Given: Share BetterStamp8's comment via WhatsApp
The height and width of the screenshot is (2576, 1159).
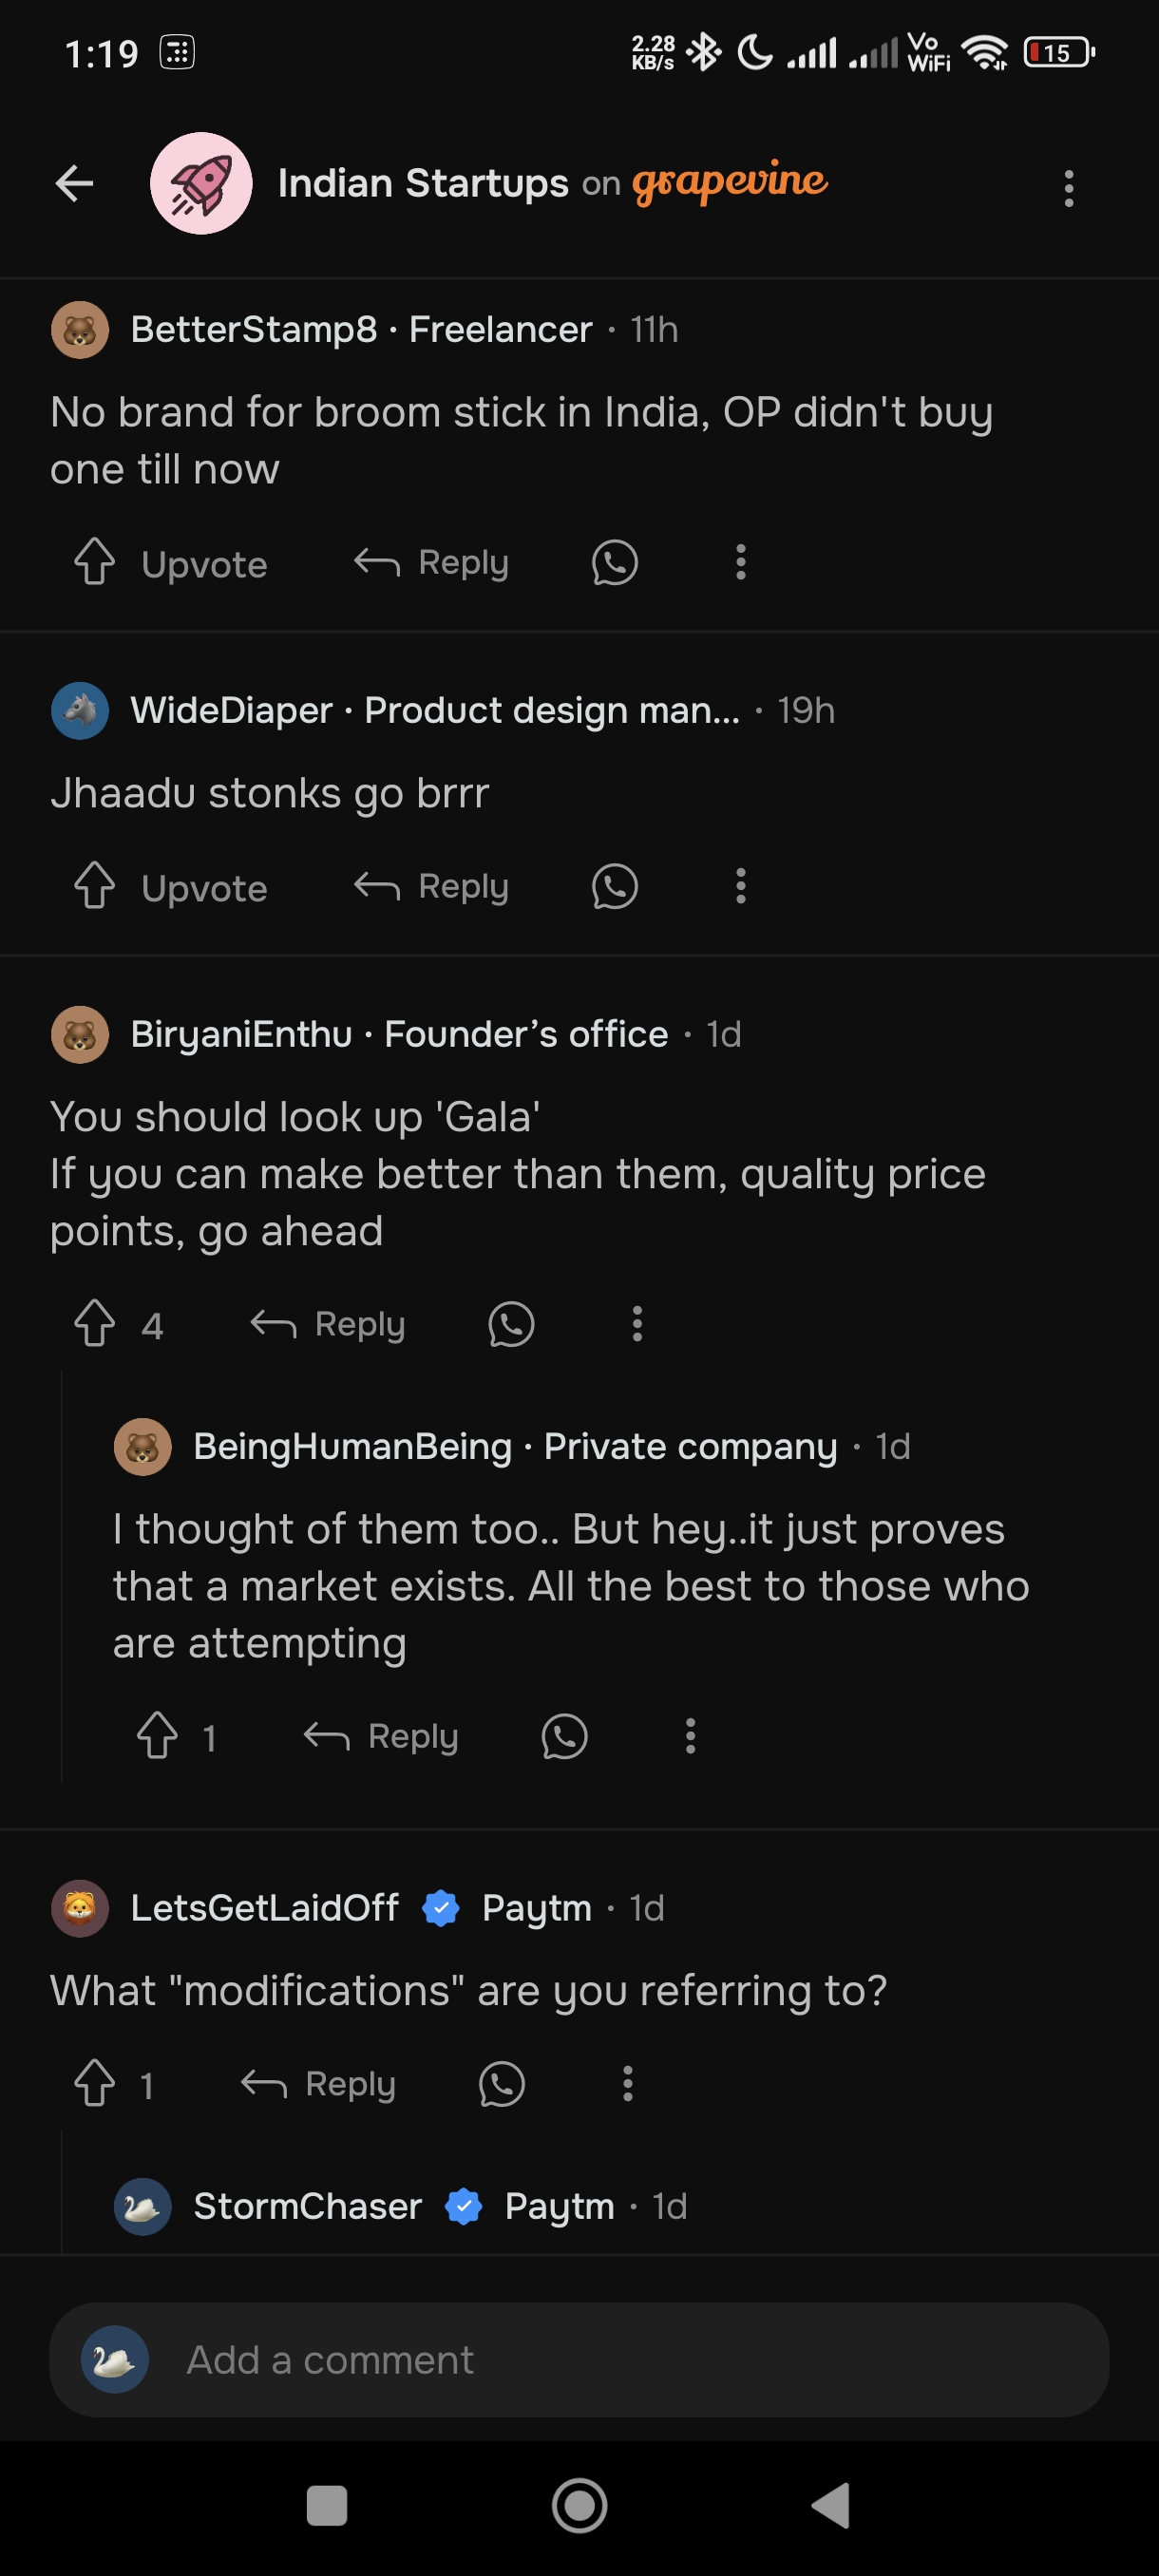Looking at the screenshot, I should 614,563.
